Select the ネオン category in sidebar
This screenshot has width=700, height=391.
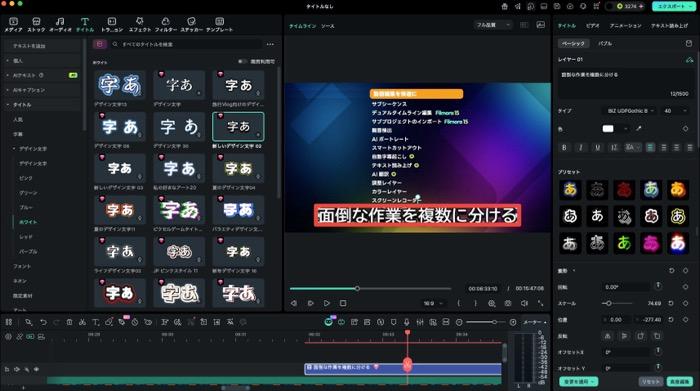20,281
